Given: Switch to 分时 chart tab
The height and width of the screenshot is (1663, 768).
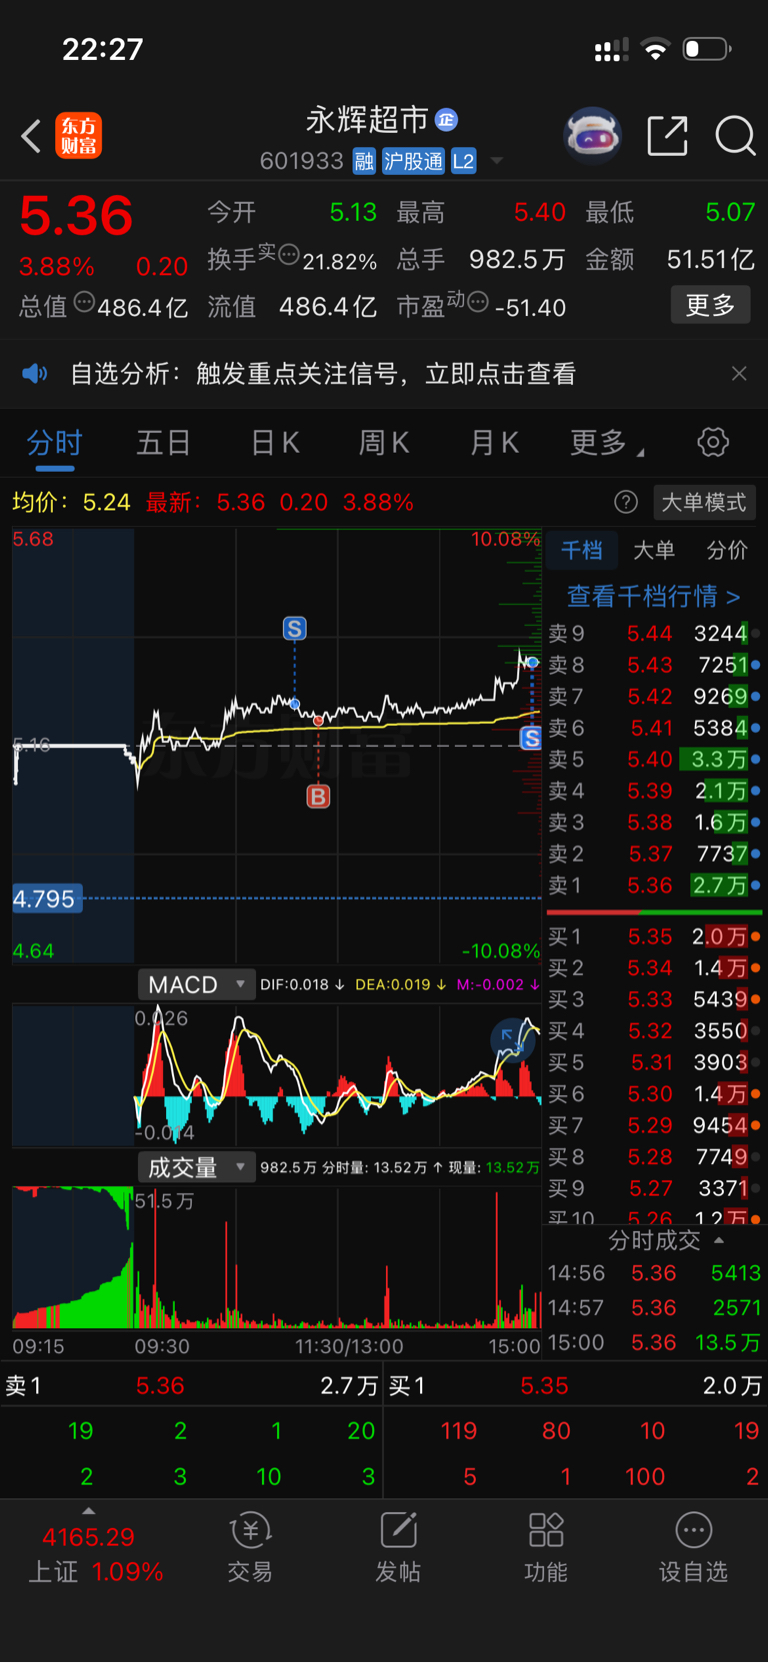Looking at the screenshot, I should (x=54, y=443).
